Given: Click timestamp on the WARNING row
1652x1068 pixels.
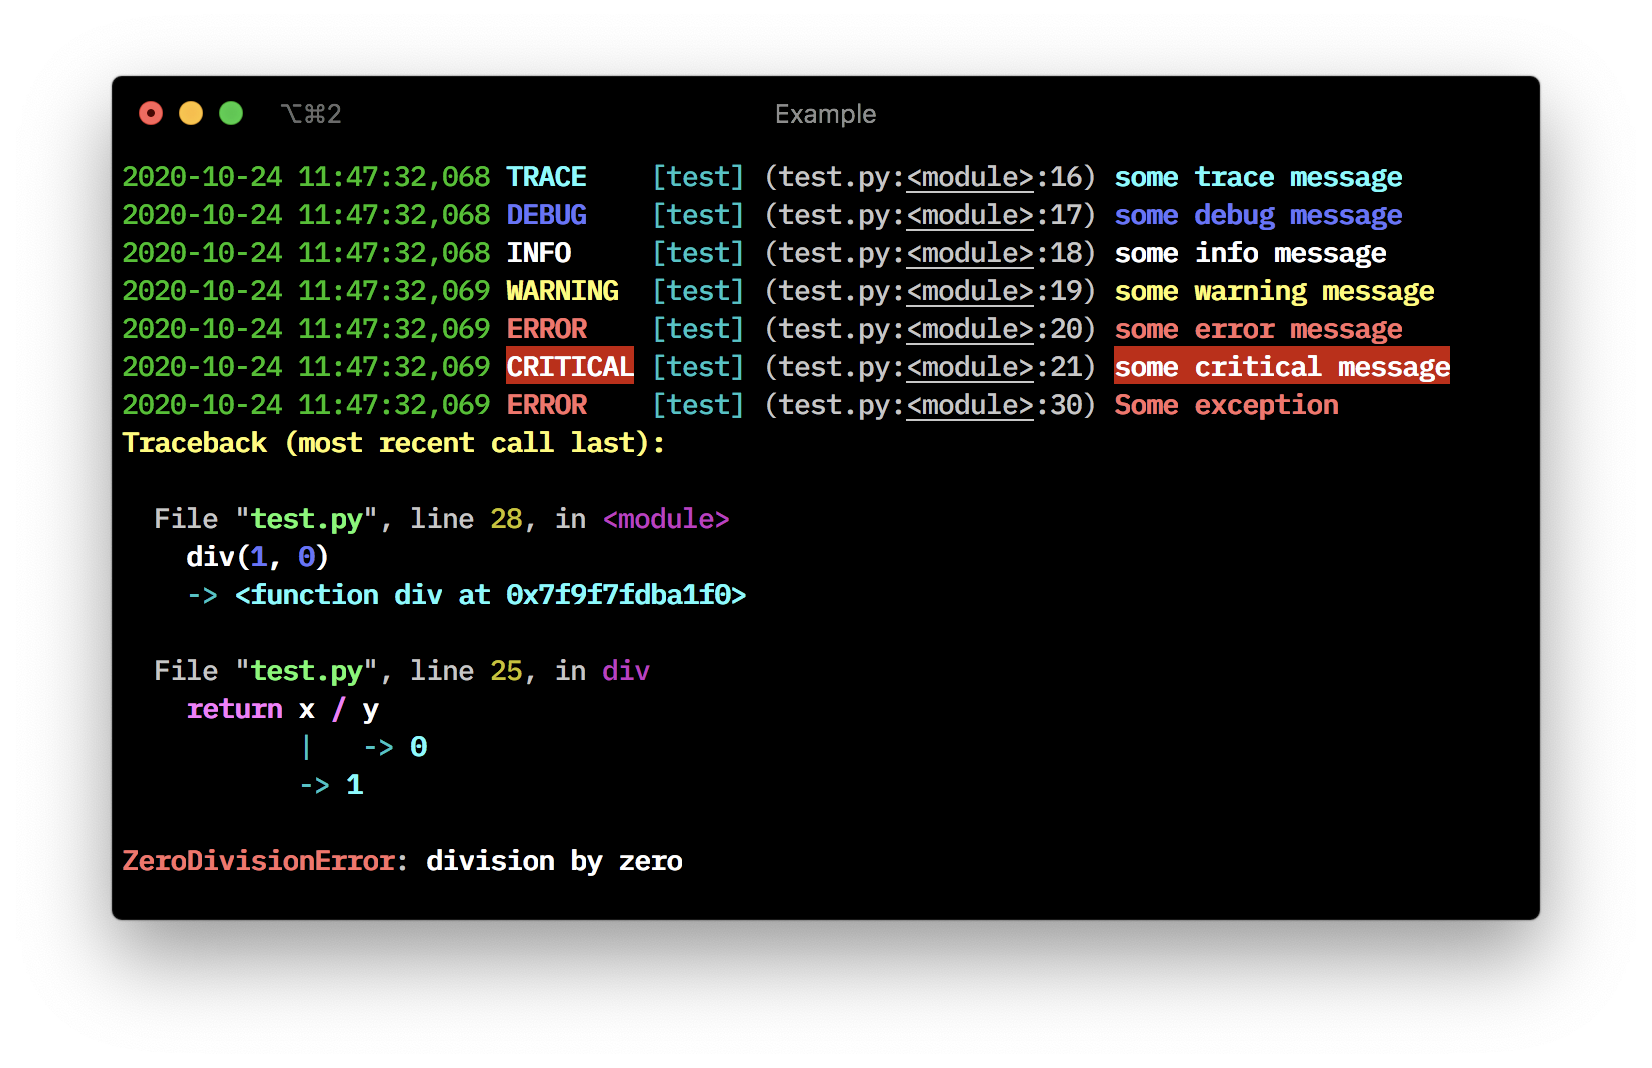Looking at the screenshot, I should (306, 291).
